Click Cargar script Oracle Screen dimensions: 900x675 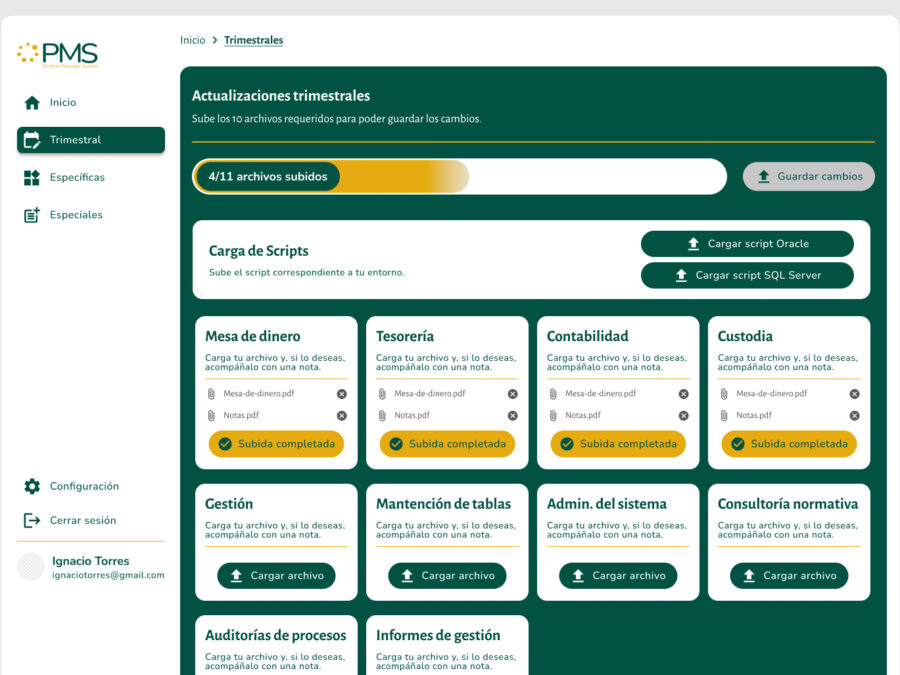point(747,243)
